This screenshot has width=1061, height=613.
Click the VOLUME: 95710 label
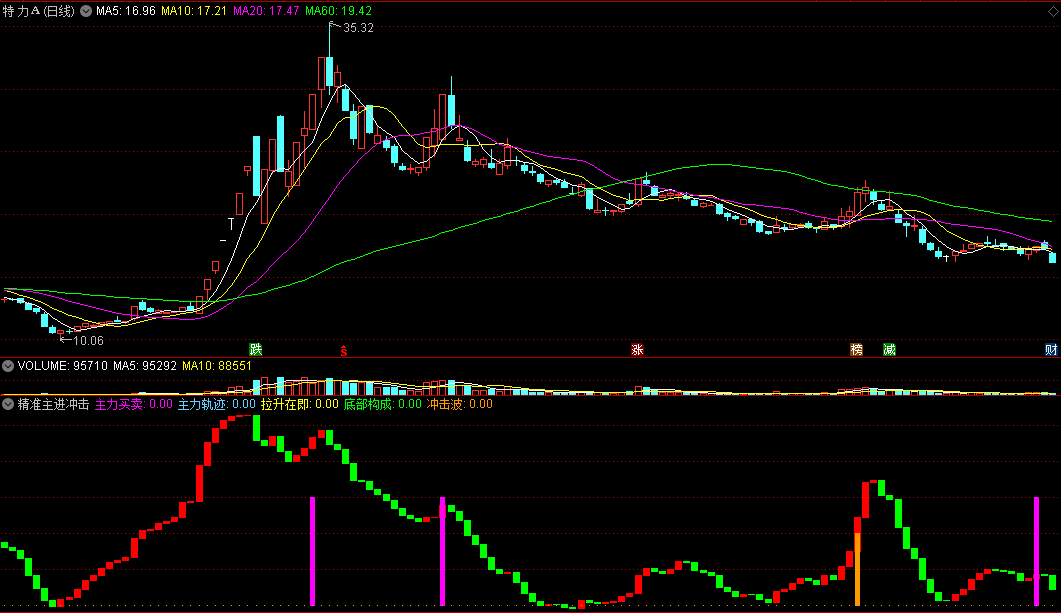click(62, 366)
